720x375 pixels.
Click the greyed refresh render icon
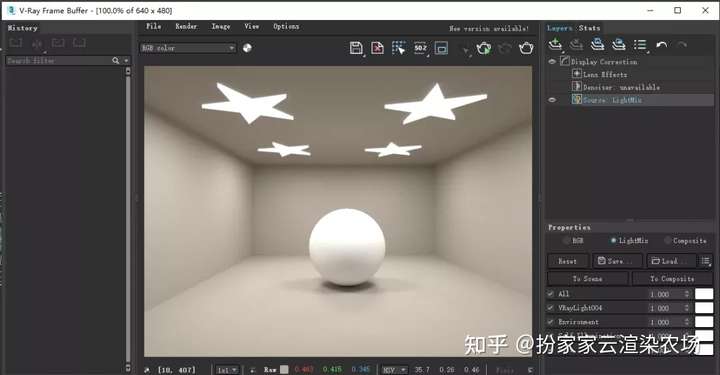point(505,48)
